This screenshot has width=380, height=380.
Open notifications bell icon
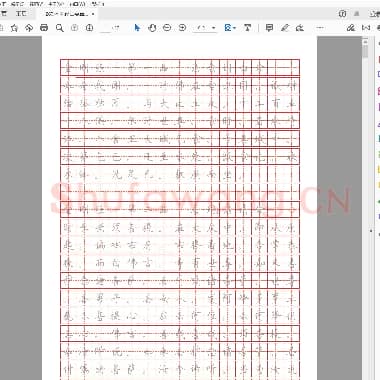357,14
